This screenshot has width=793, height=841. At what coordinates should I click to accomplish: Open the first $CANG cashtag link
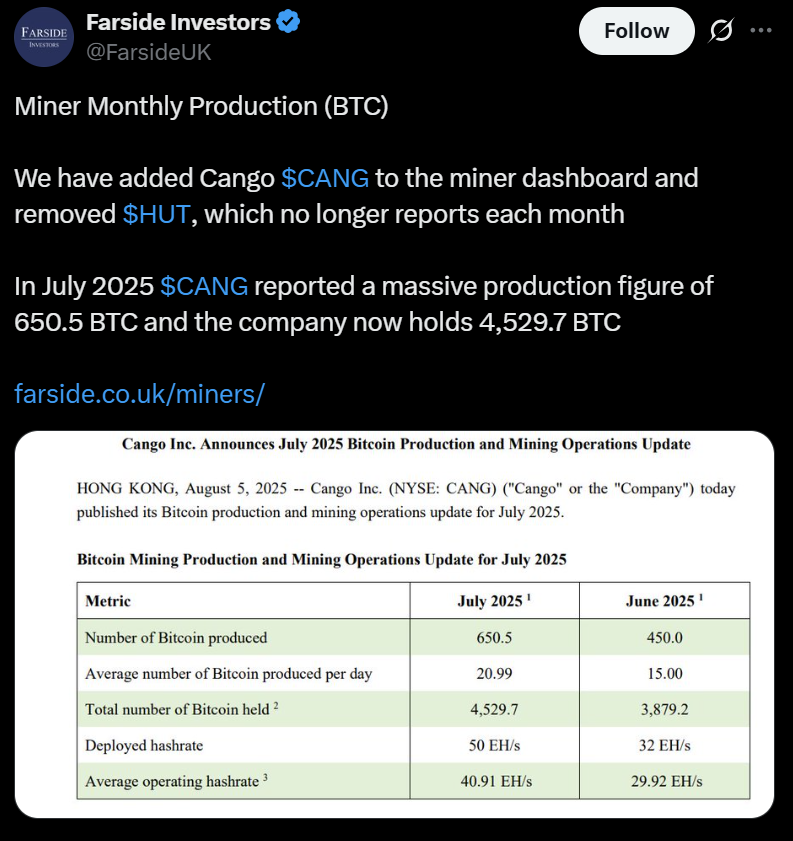(326, 178)
